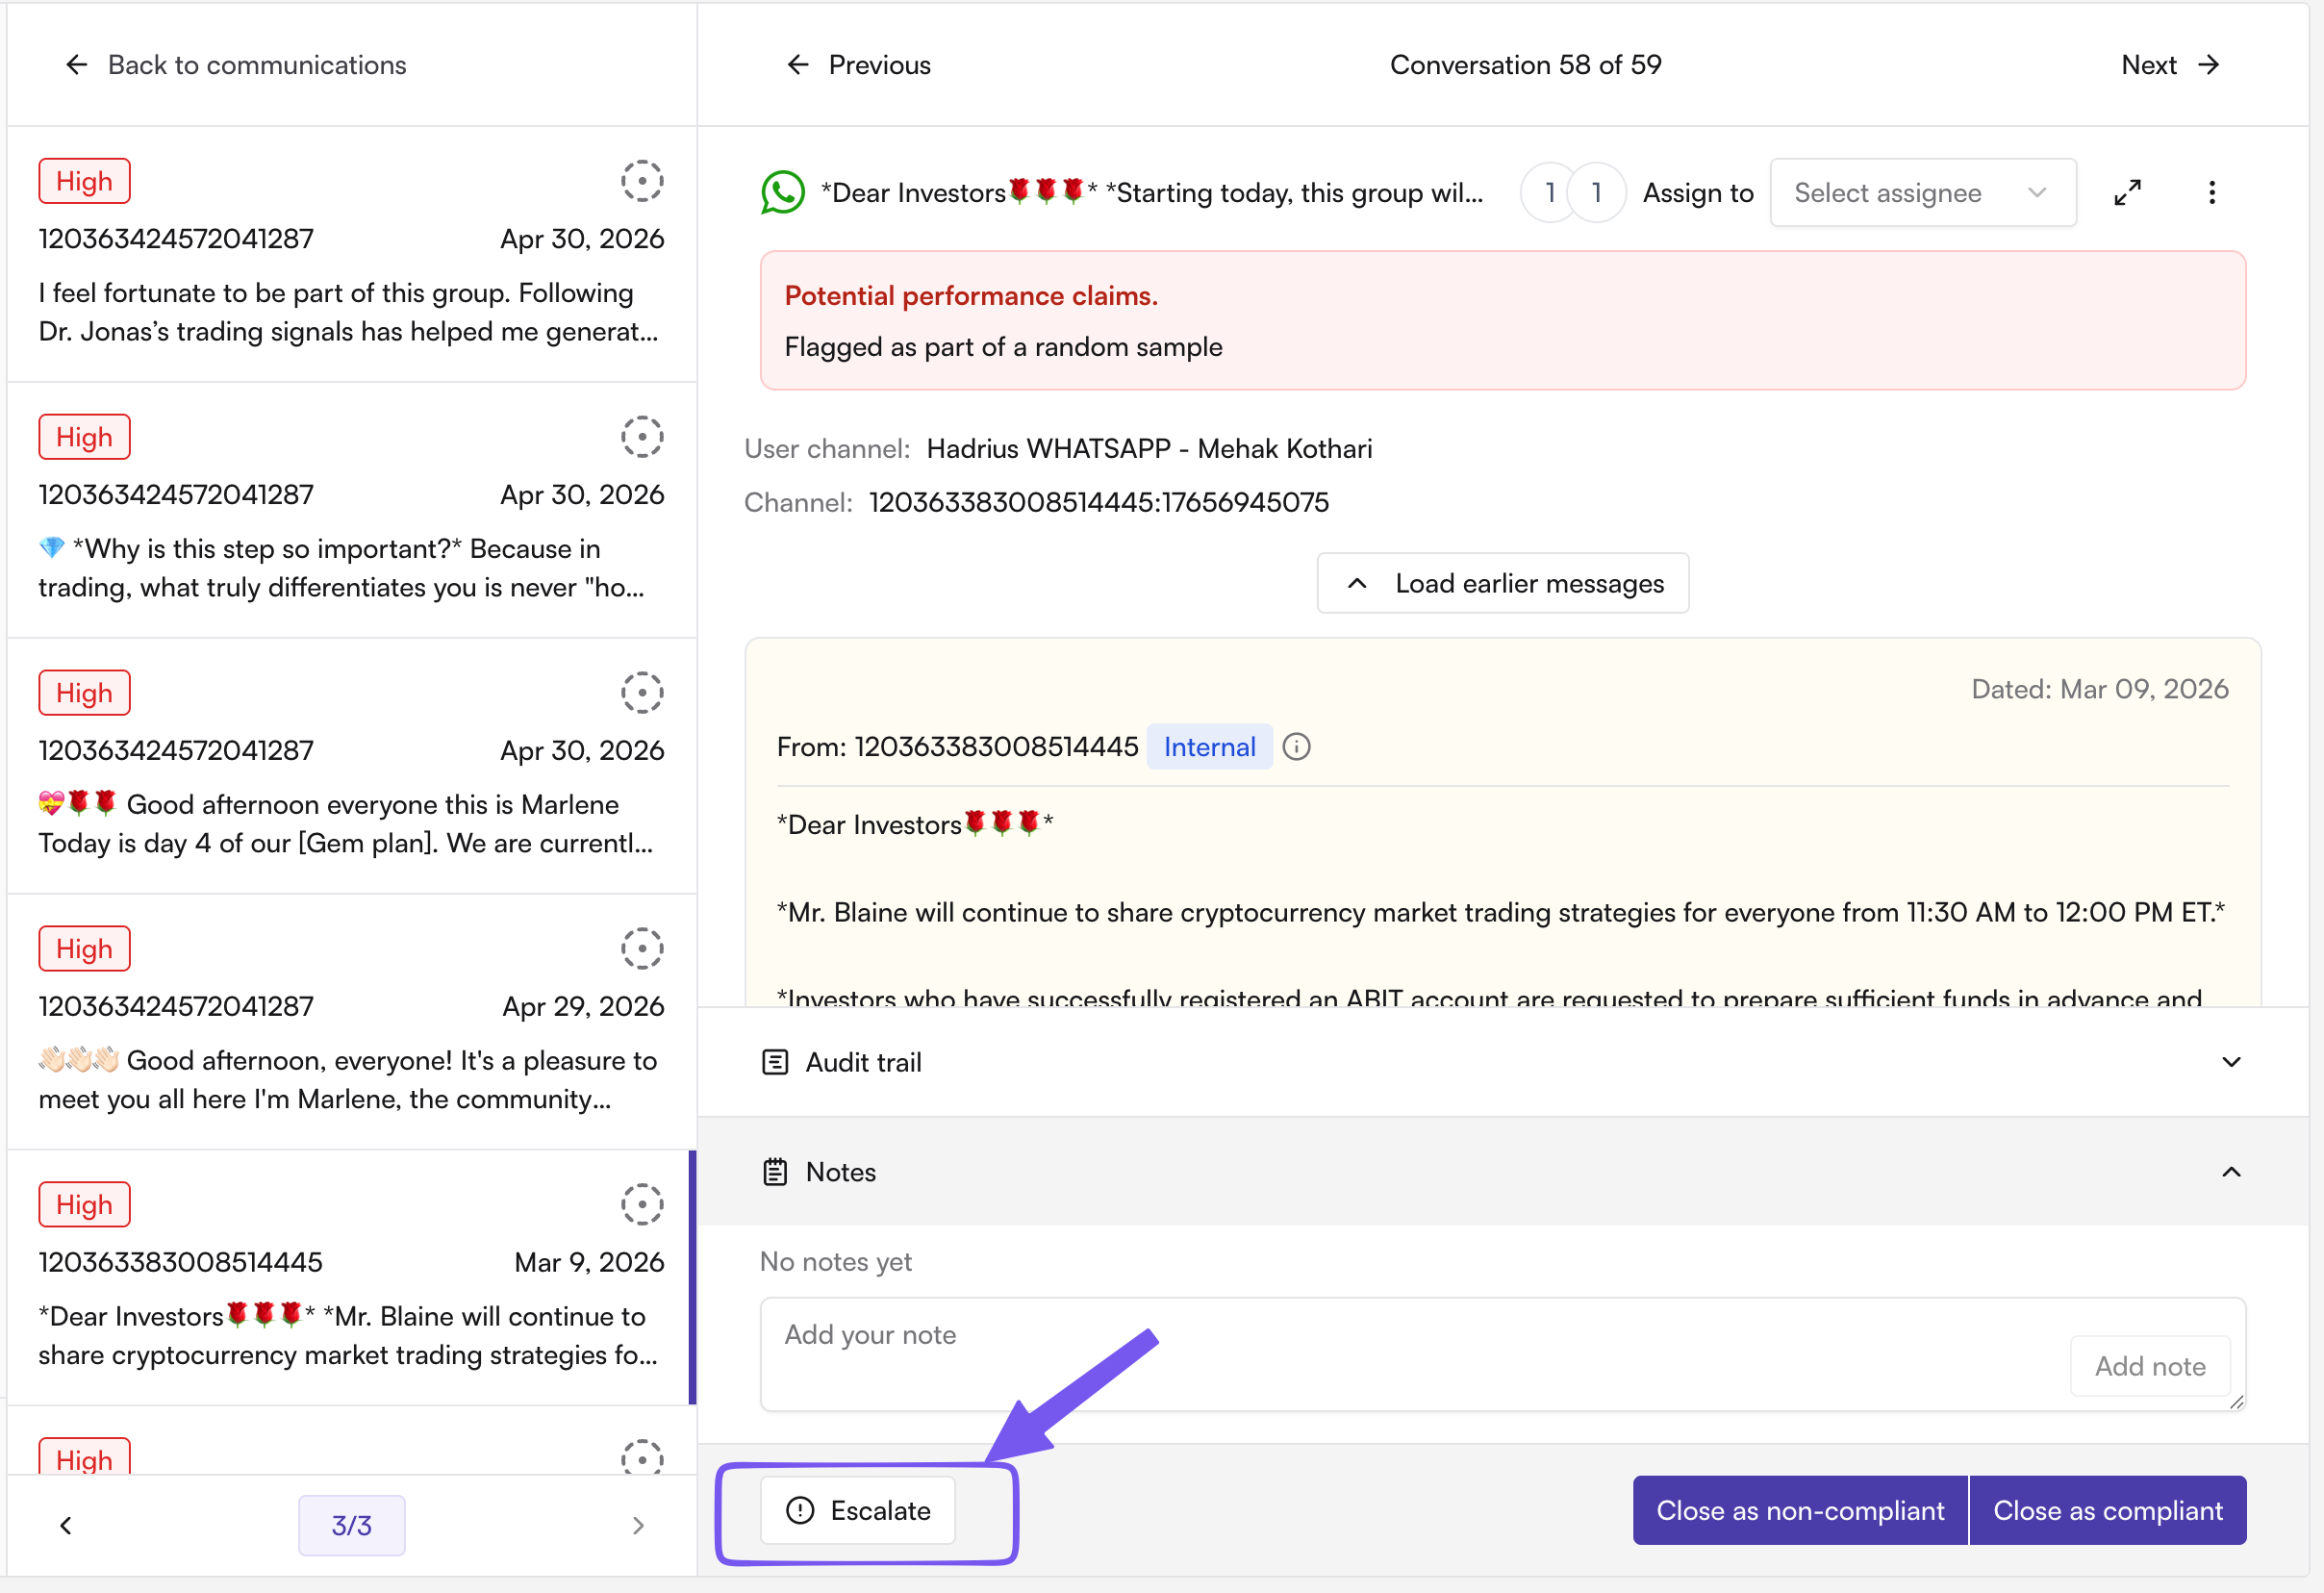Click the WhatsApp icon in conversation header
The height and width of the screenshot is (1593, 2324).
(783, 192)
